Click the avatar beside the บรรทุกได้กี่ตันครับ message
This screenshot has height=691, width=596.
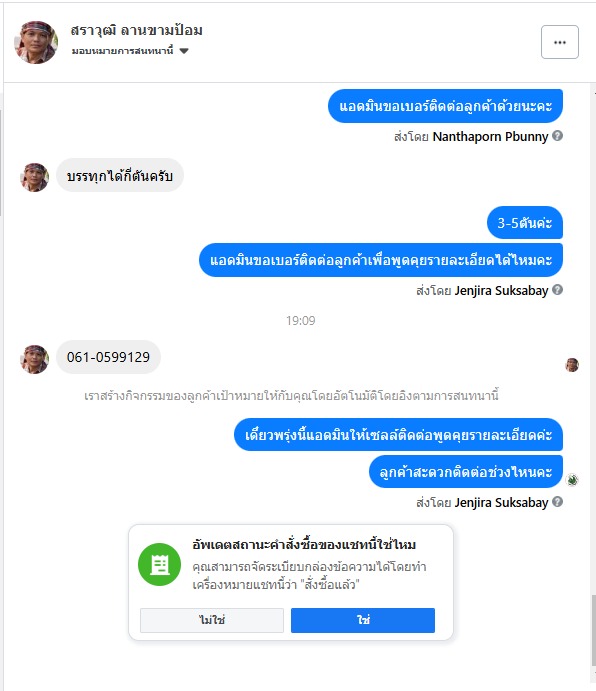pos(35,177)
